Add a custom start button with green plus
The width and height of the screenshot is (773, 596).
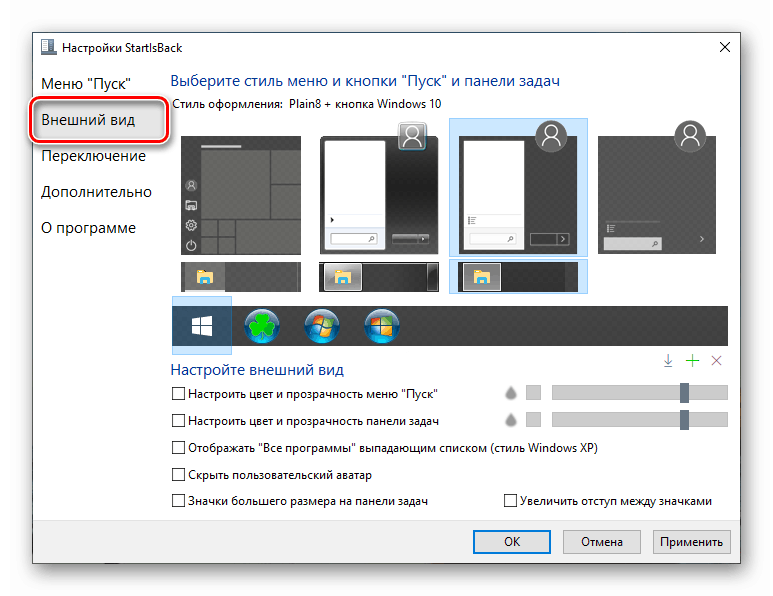point(692,360)
